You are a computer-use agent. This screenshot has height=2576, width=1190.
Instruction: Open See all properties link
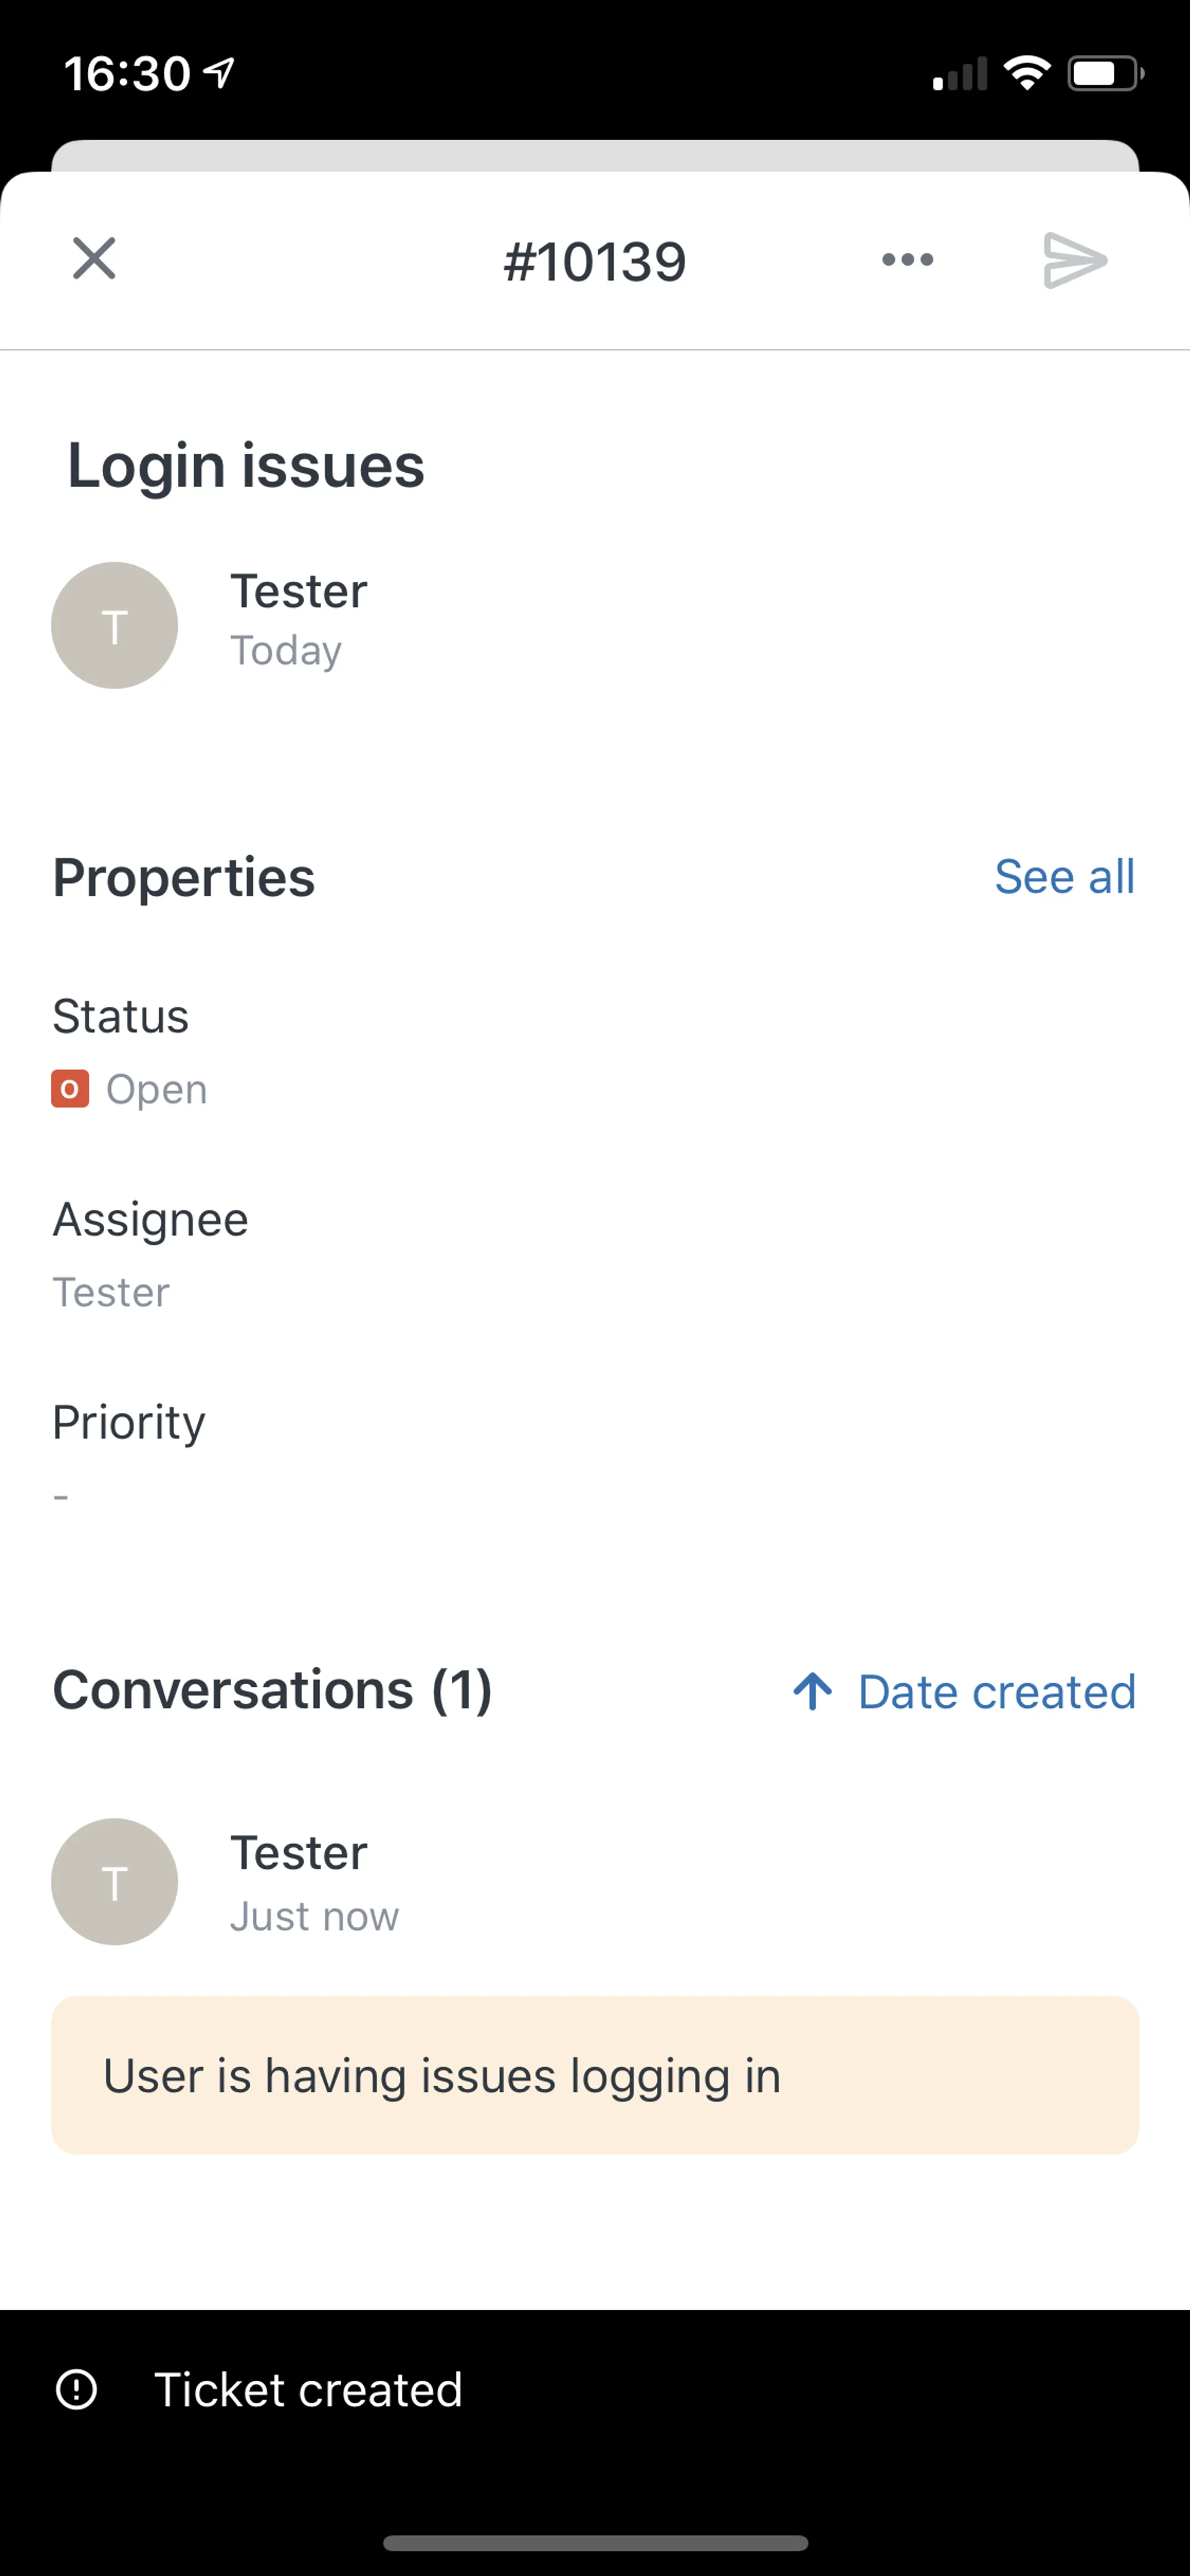click(x=1064, y=877)
